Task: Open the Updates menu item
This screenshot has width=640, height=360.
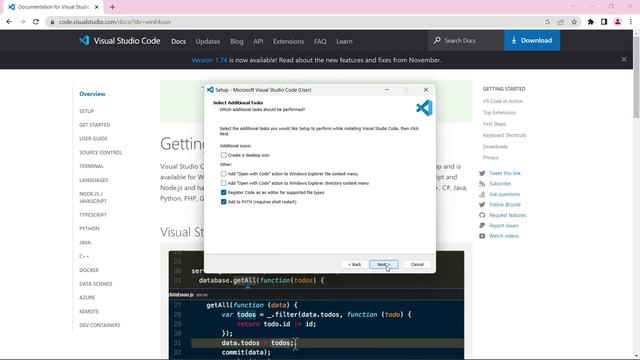Action: click(208, 41)
